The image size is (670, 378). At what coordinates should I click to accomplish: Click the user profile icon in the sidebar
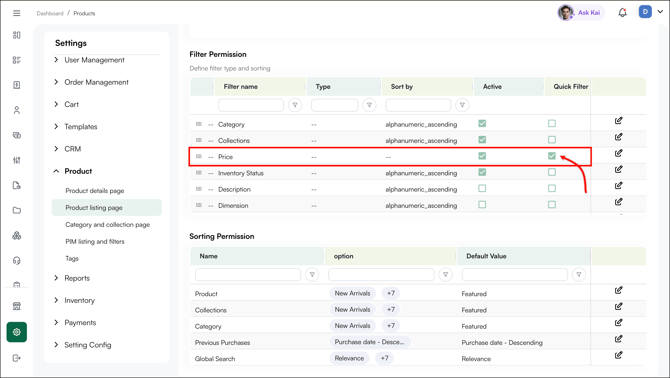click(17, 110)
